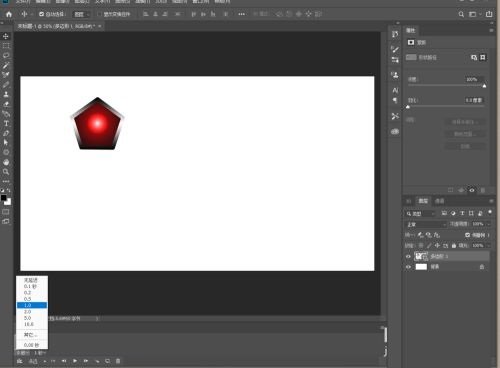Select the Lasso tool

6,55
